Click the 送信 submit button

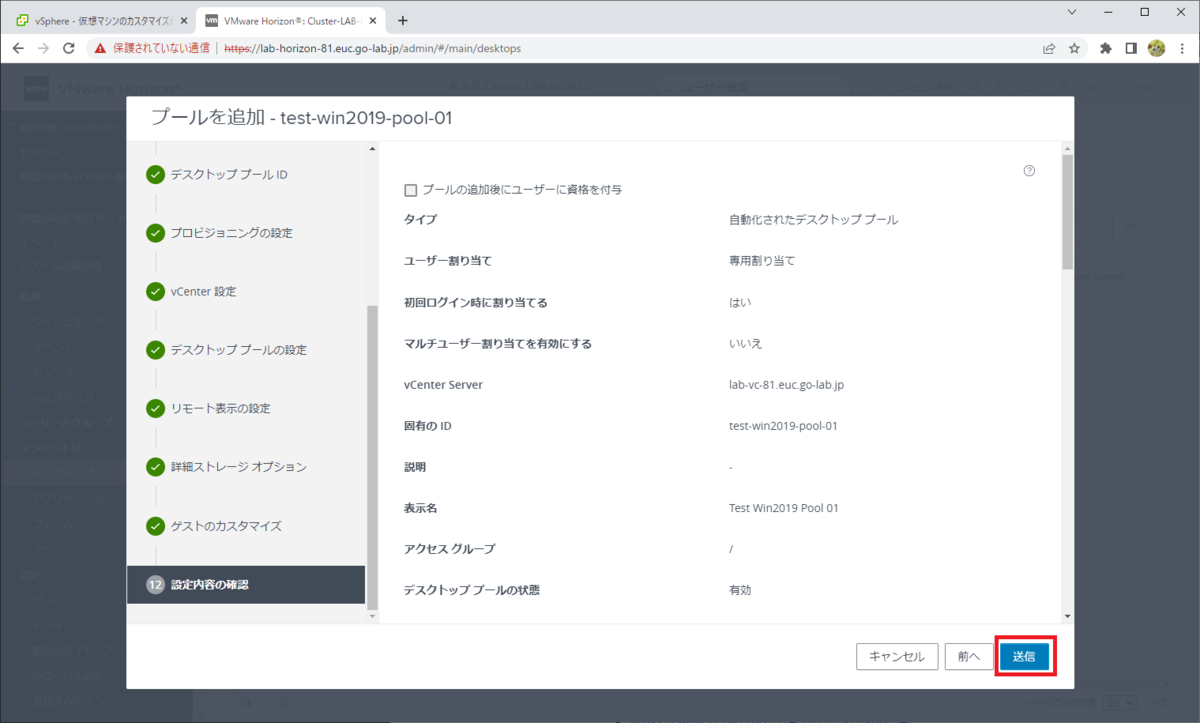[1024, 657]
